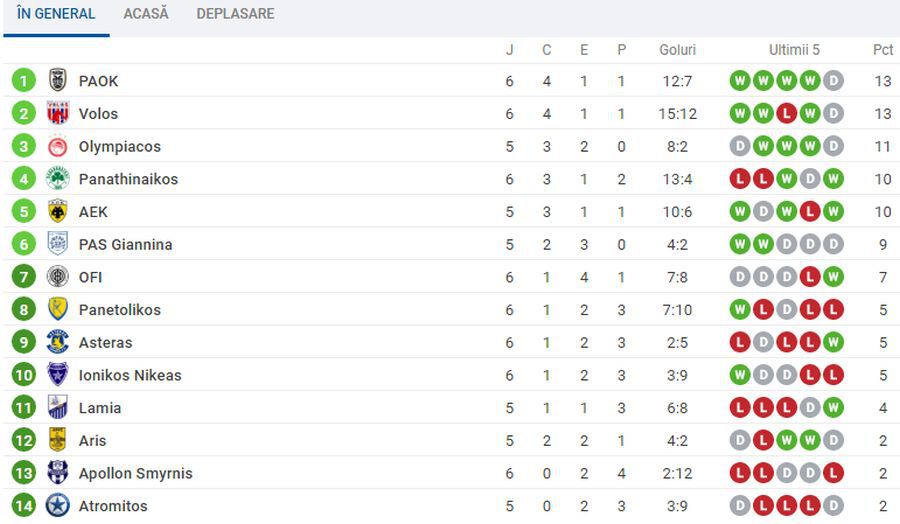Click the AEK yellow eagle crest
Screen dimensions: 900x524
click(57, 211)
